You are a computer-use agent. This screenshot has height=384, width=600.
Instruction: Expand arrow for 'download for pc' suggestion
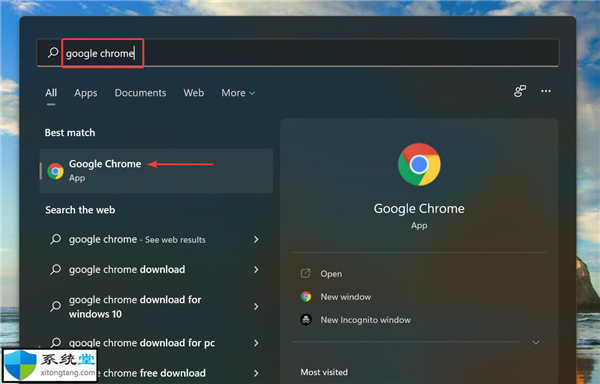tap(256, 343)
